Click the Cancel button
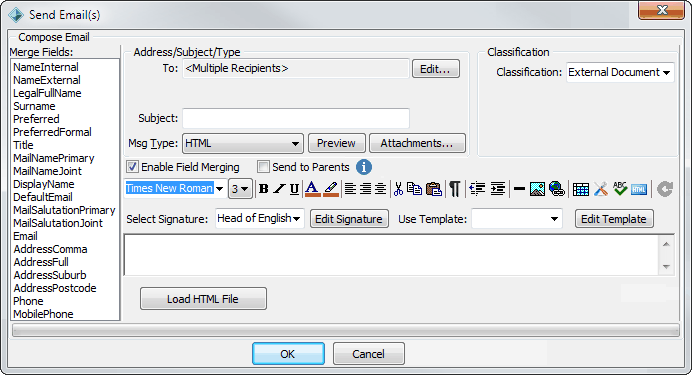Screen dimensions: 692x375 369,354
